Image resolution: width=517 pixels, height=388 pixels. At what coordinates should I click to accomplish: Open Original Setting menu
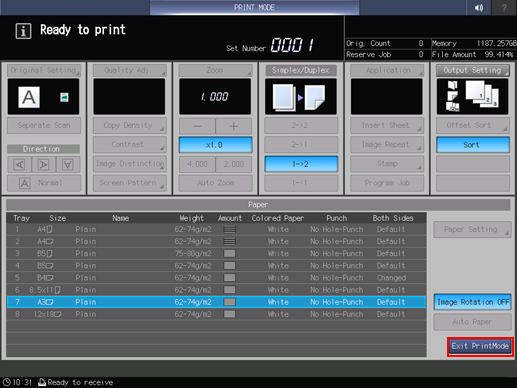pyautogui.click(x=44, y=70)
